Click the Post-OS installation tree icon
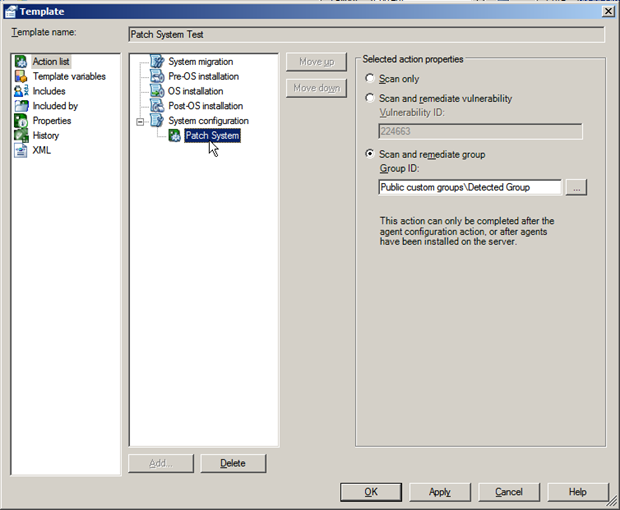This screenshot has height=510, width=620. (157, 106)
